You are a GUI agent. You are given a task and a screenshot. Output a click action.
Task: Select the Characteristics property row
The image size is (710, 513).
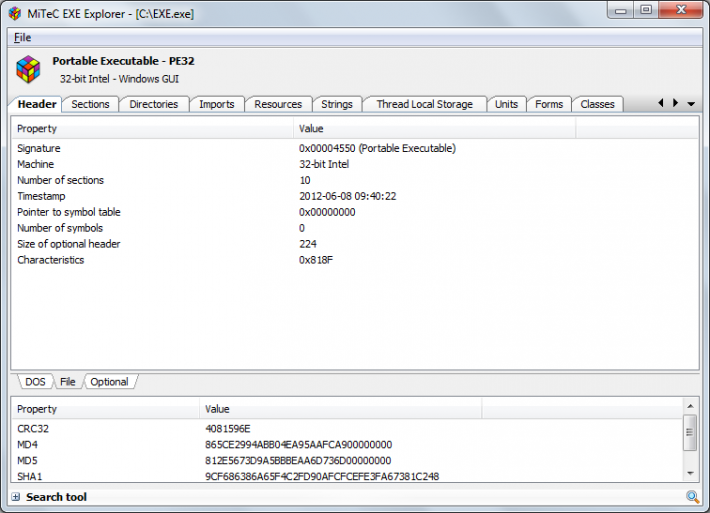coord(355,260)
